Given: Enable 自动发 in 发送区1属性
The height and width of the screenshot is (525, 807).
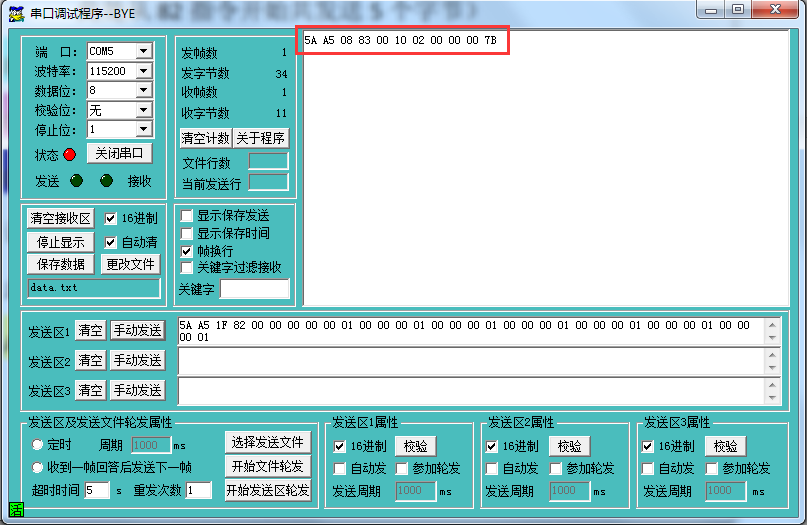Looking at the screenshot, I should [x=339, y=468].
